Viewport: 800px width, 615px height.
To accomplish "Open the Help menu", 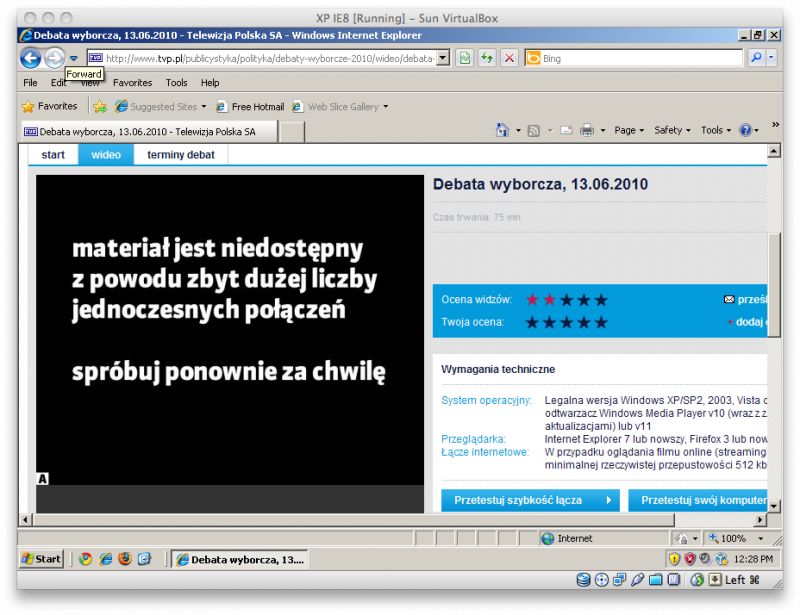I will tap(210, 83).
